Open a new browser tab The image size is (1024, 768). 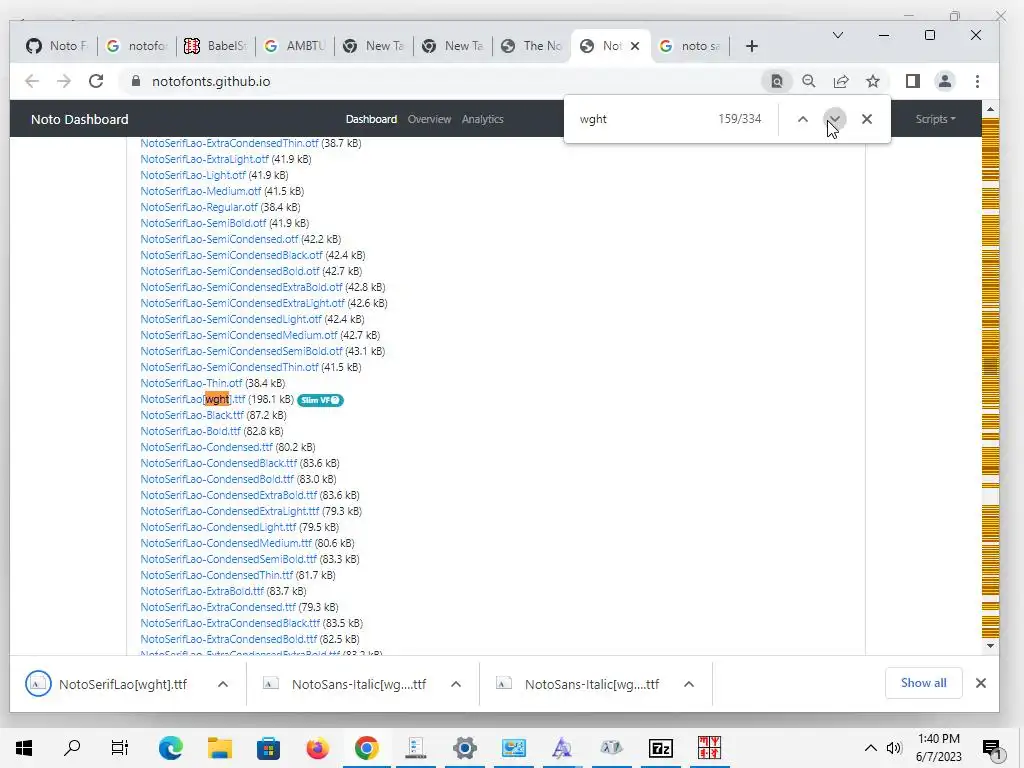point(752,46)
